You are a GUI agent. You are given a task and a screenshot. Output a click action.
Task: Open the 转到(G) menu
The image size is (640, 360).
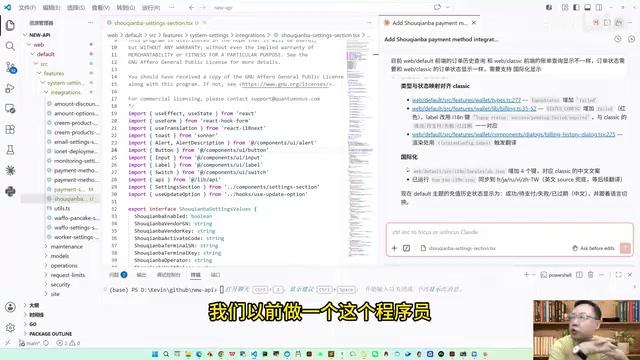(x=126, y=8)
